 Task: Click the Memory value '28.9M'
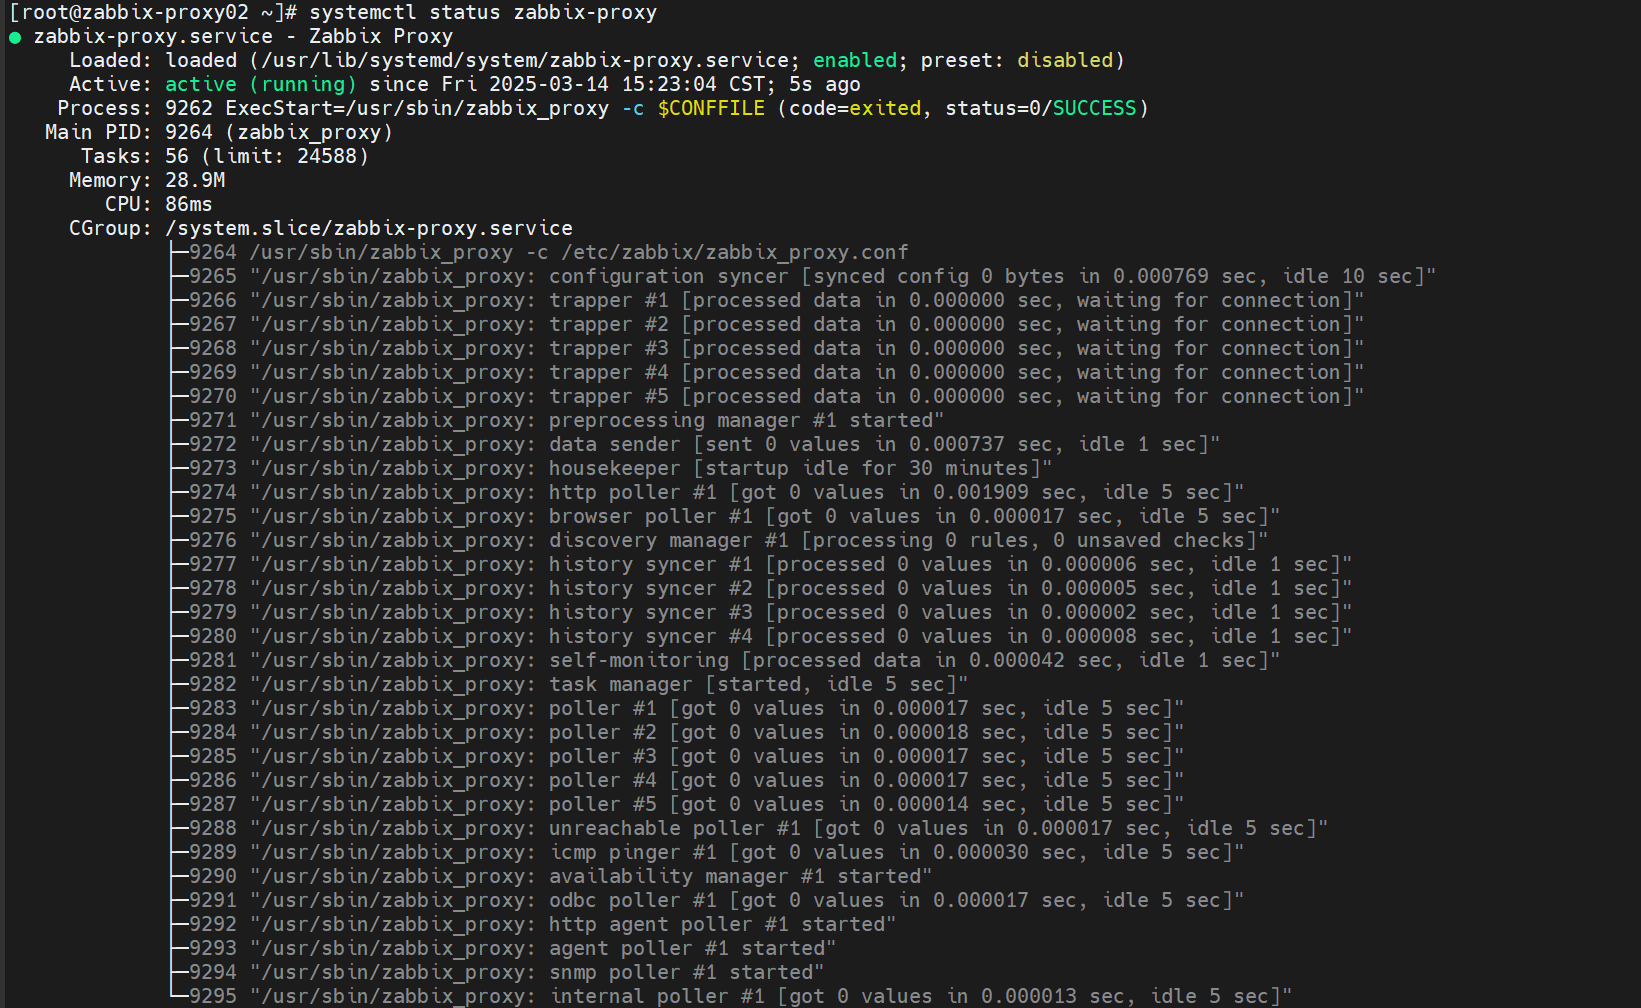tap(195, 180)
